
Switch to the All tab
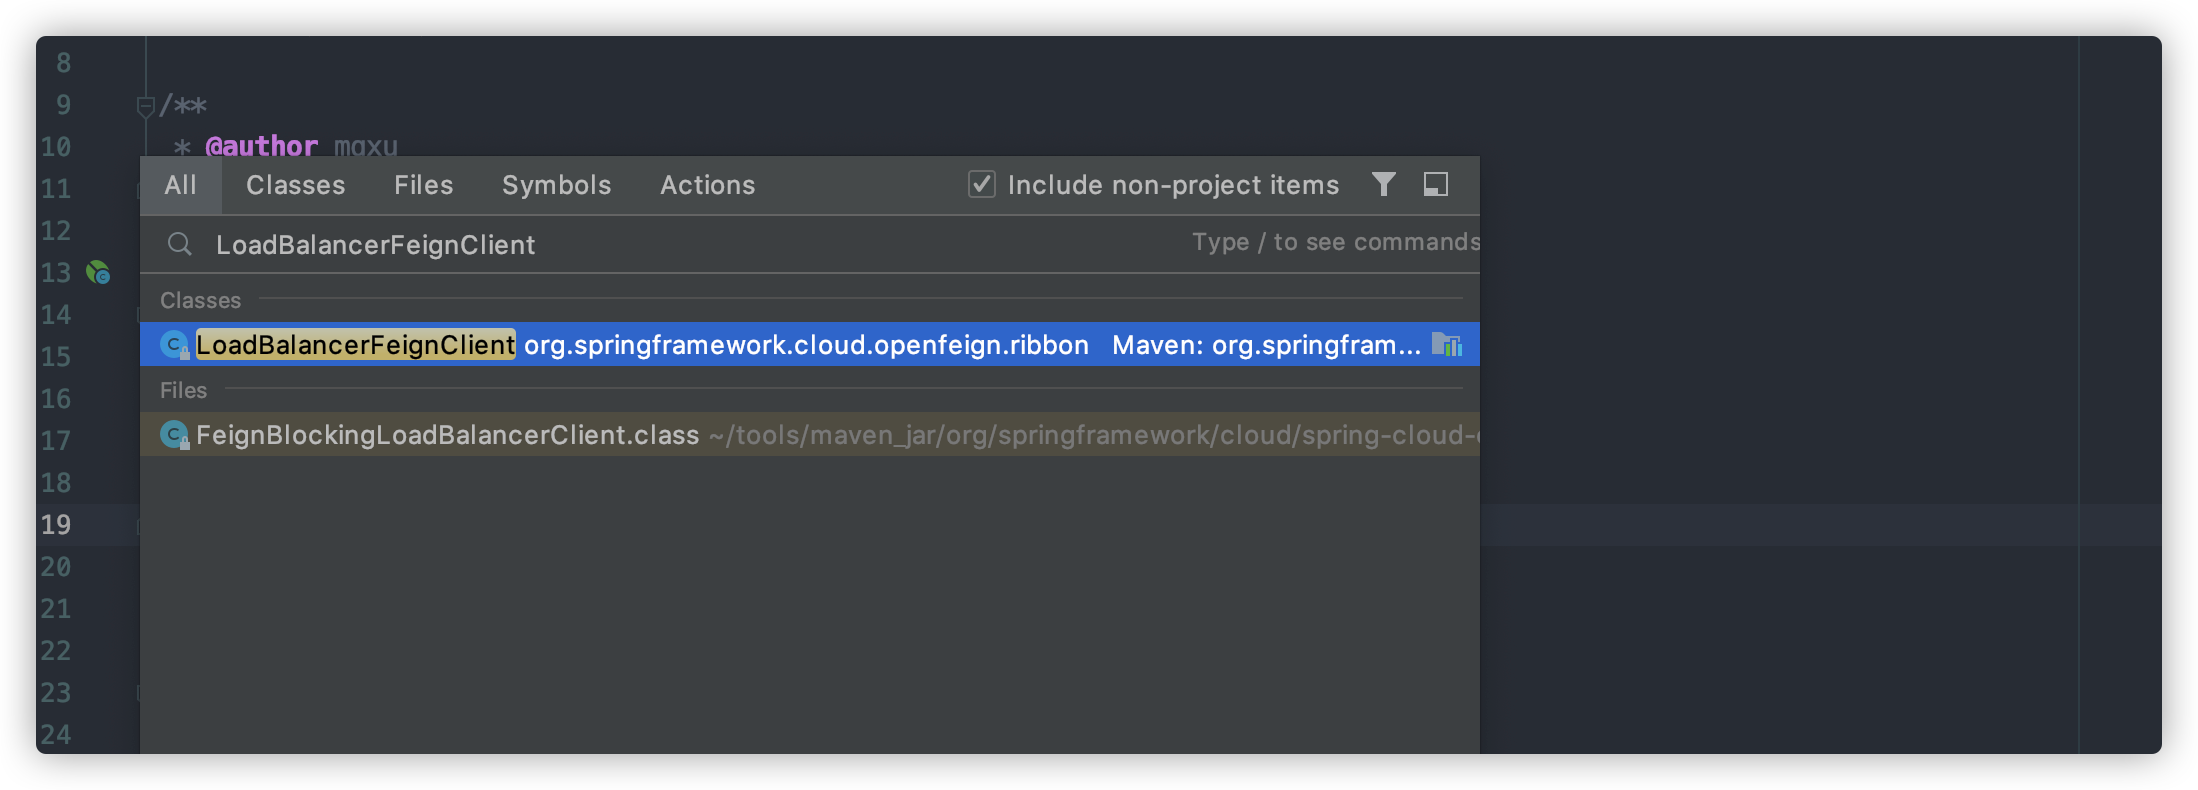181,185
